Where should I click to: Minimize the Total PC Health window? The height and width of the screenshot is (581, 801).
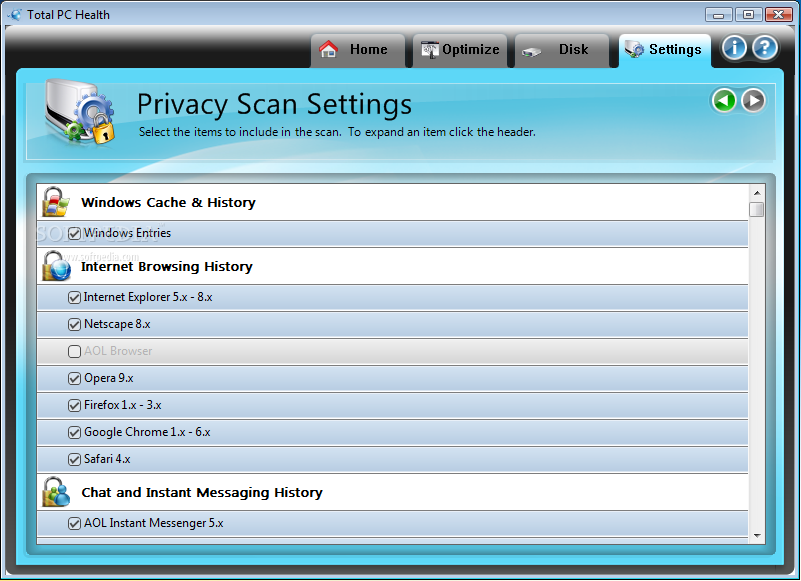tap(718, 15)
